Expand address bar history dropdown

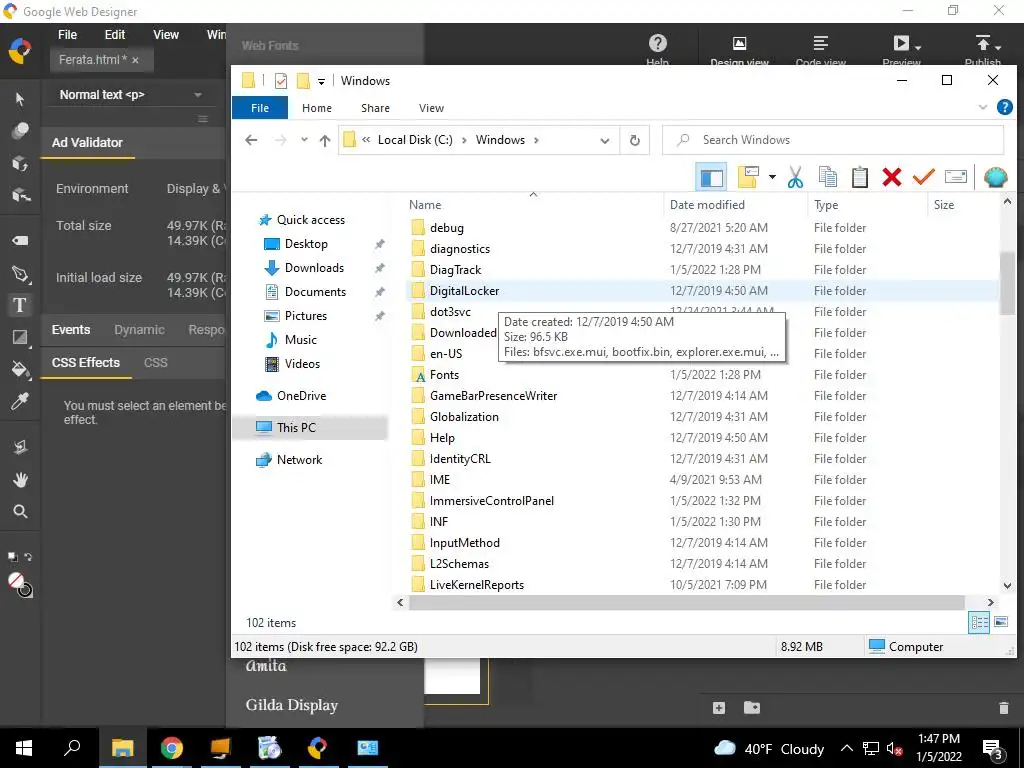coord(605,140)
